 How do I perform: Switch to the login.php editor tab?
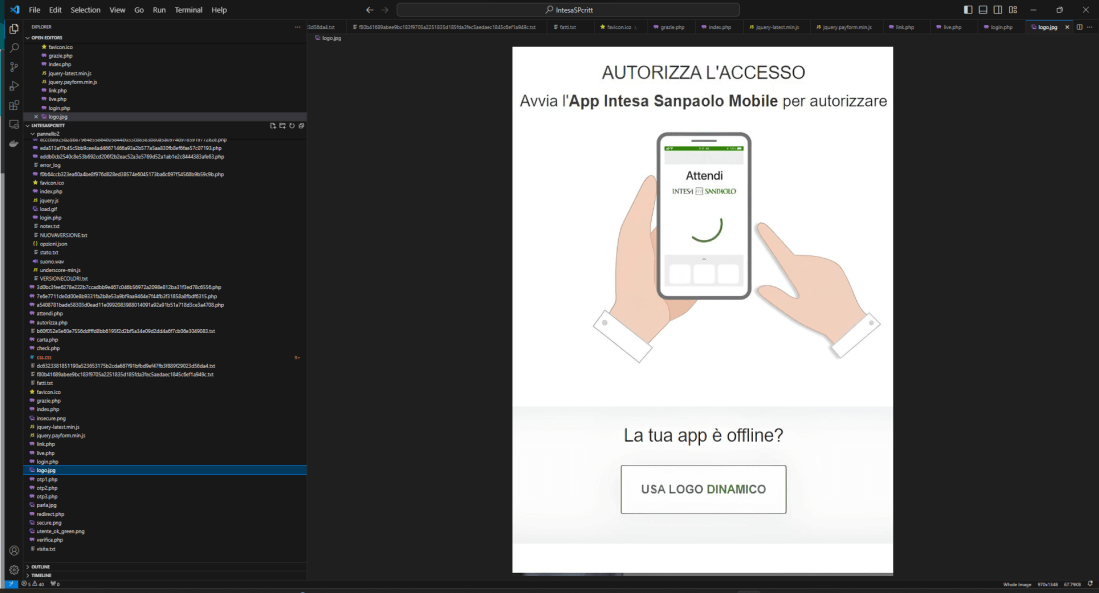[x=1001, y=27]
